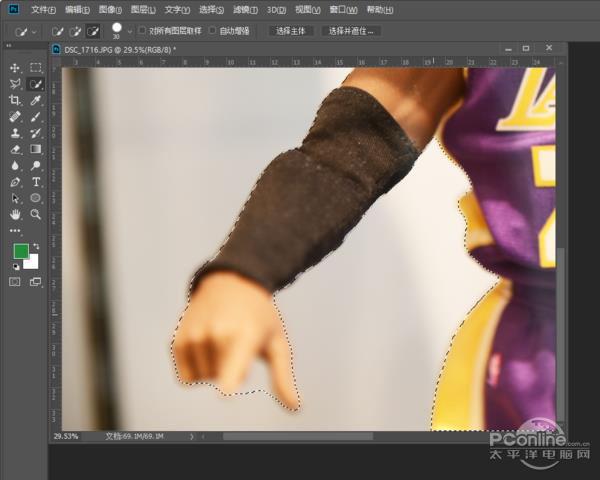
Task: Expand the tool preset picker arrow
Action: 35,31
